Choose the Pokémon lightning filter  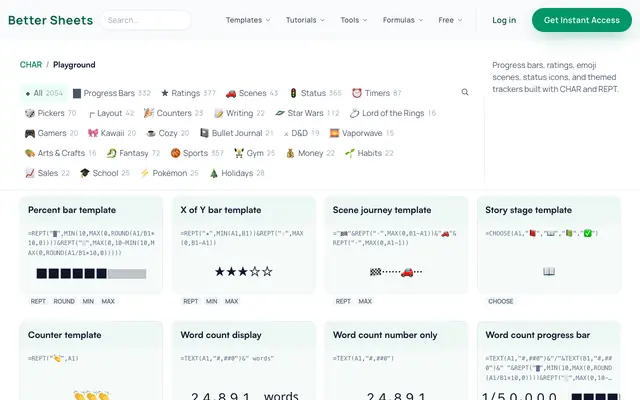(x=169, y=173)
